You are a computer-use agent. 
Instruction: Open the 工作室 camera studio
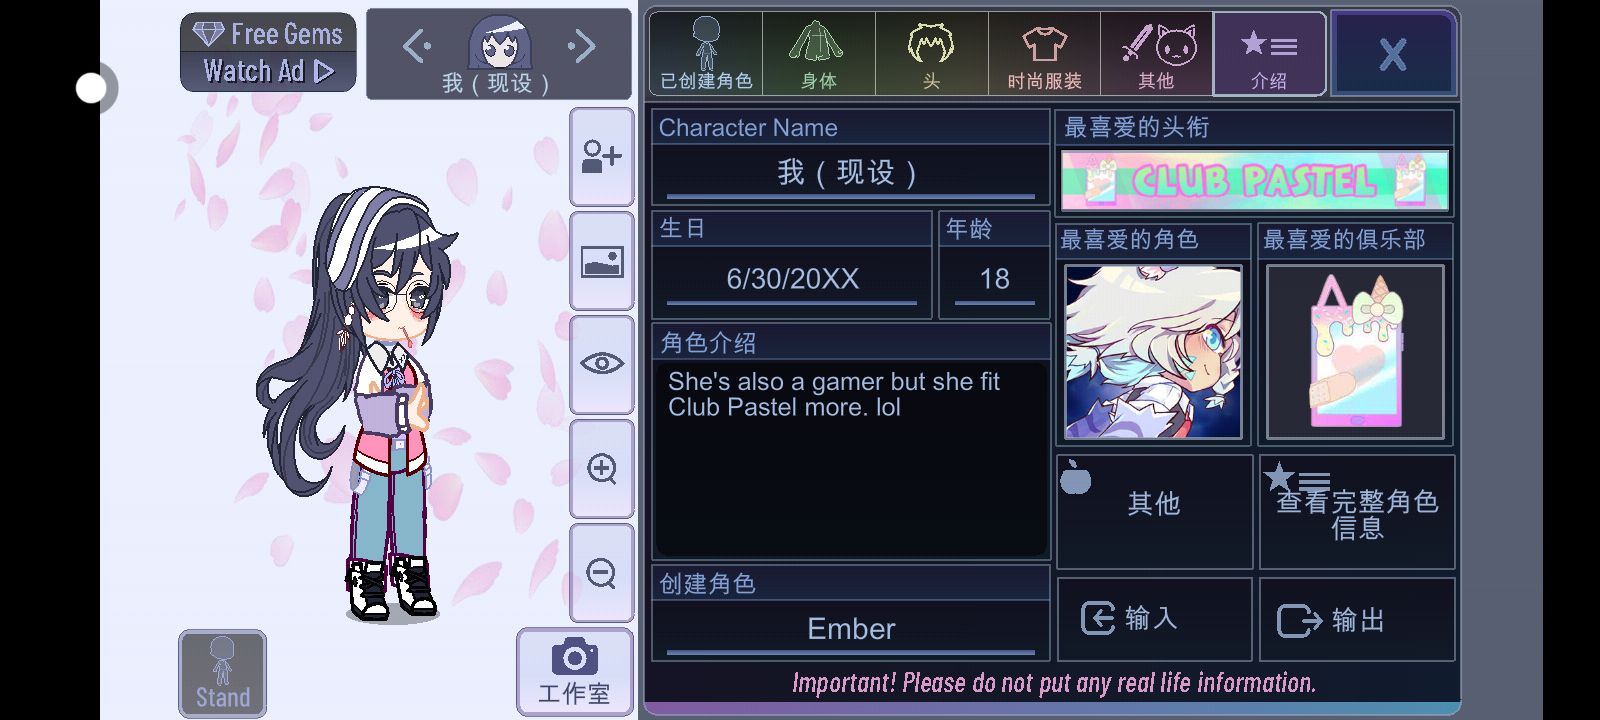click(575, 672)
